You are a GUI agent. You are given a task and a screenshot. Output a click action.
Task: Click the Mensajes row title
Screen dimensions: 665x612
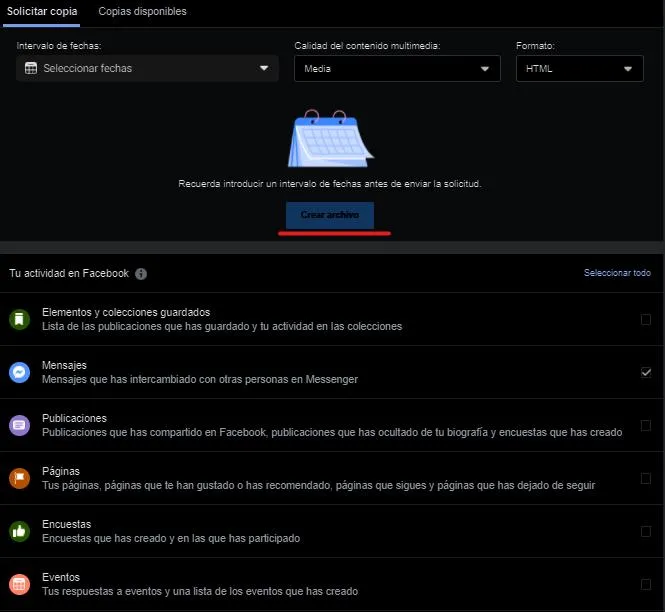pyautogui.click(x=64, y=365)
